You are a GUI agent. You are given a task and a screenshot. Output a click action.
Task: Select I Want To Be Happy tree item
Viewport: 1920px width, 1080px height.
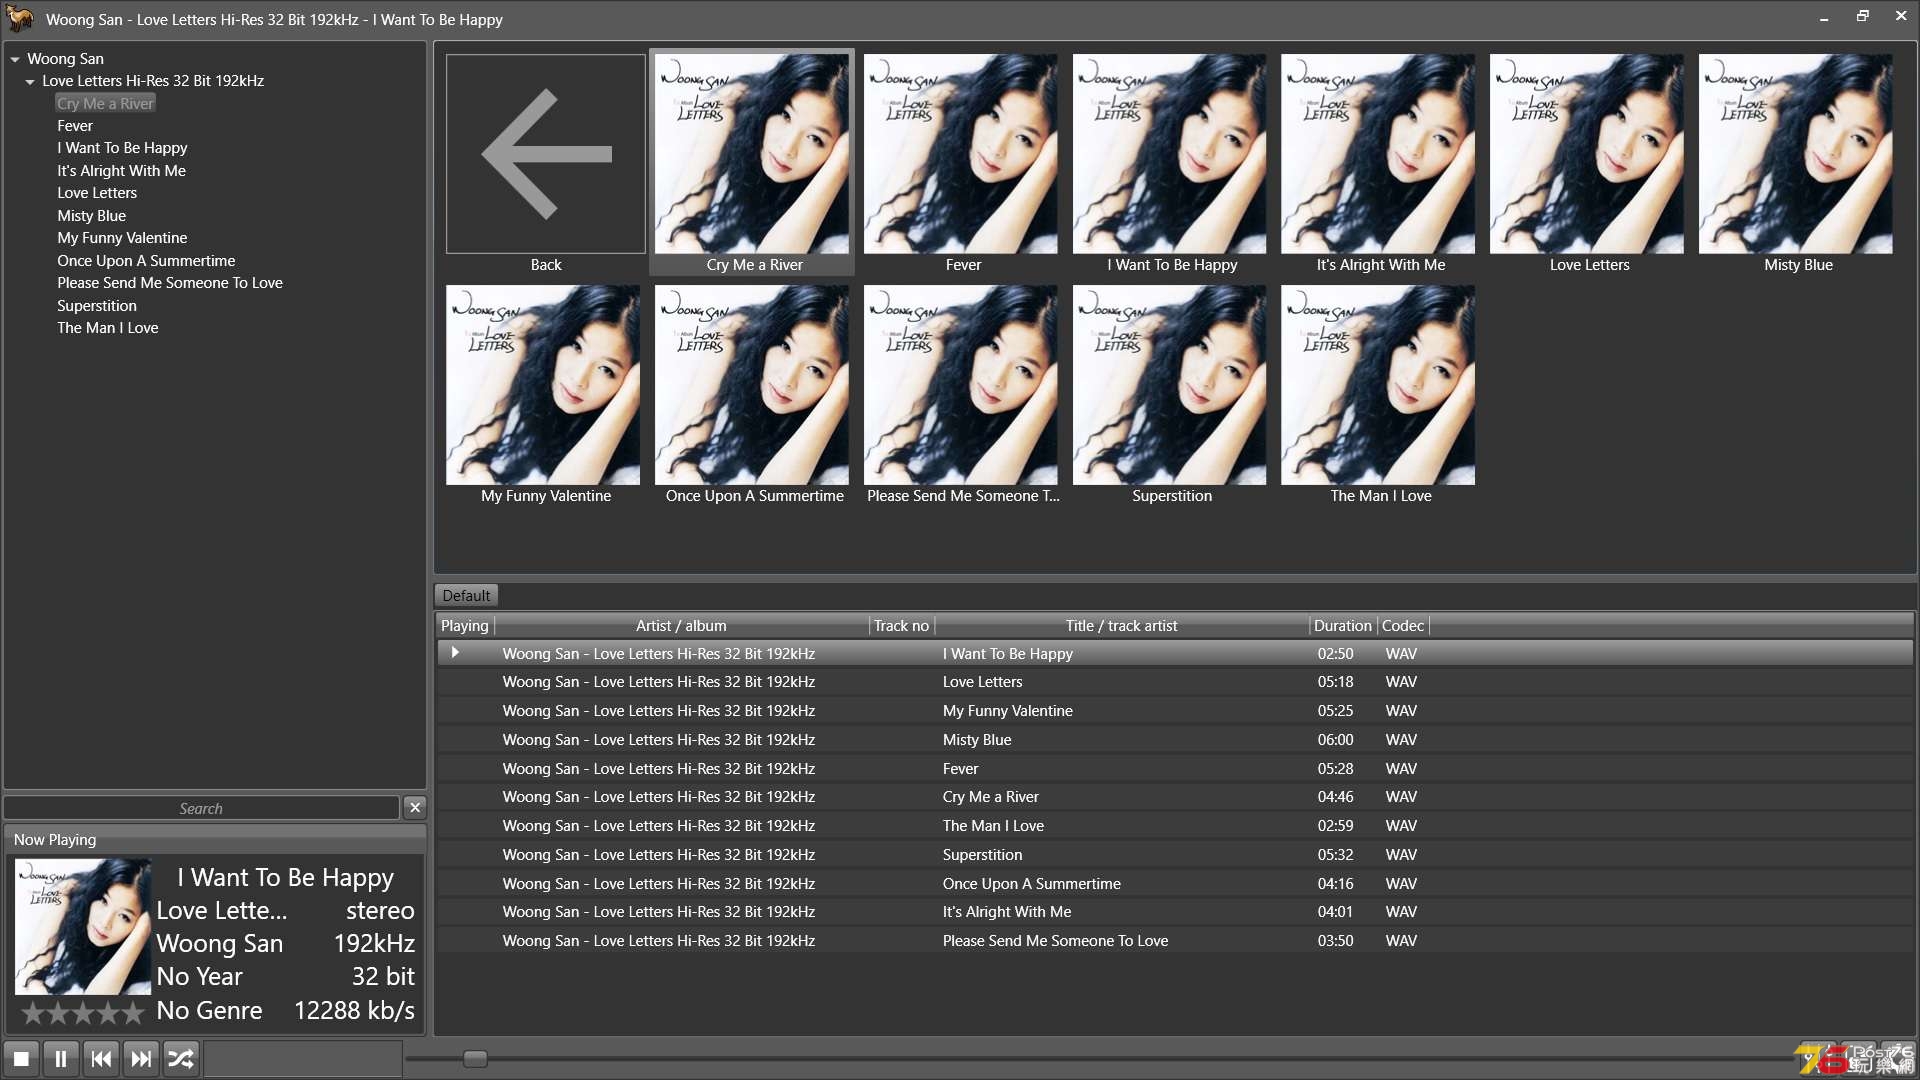tap(122, 148)
